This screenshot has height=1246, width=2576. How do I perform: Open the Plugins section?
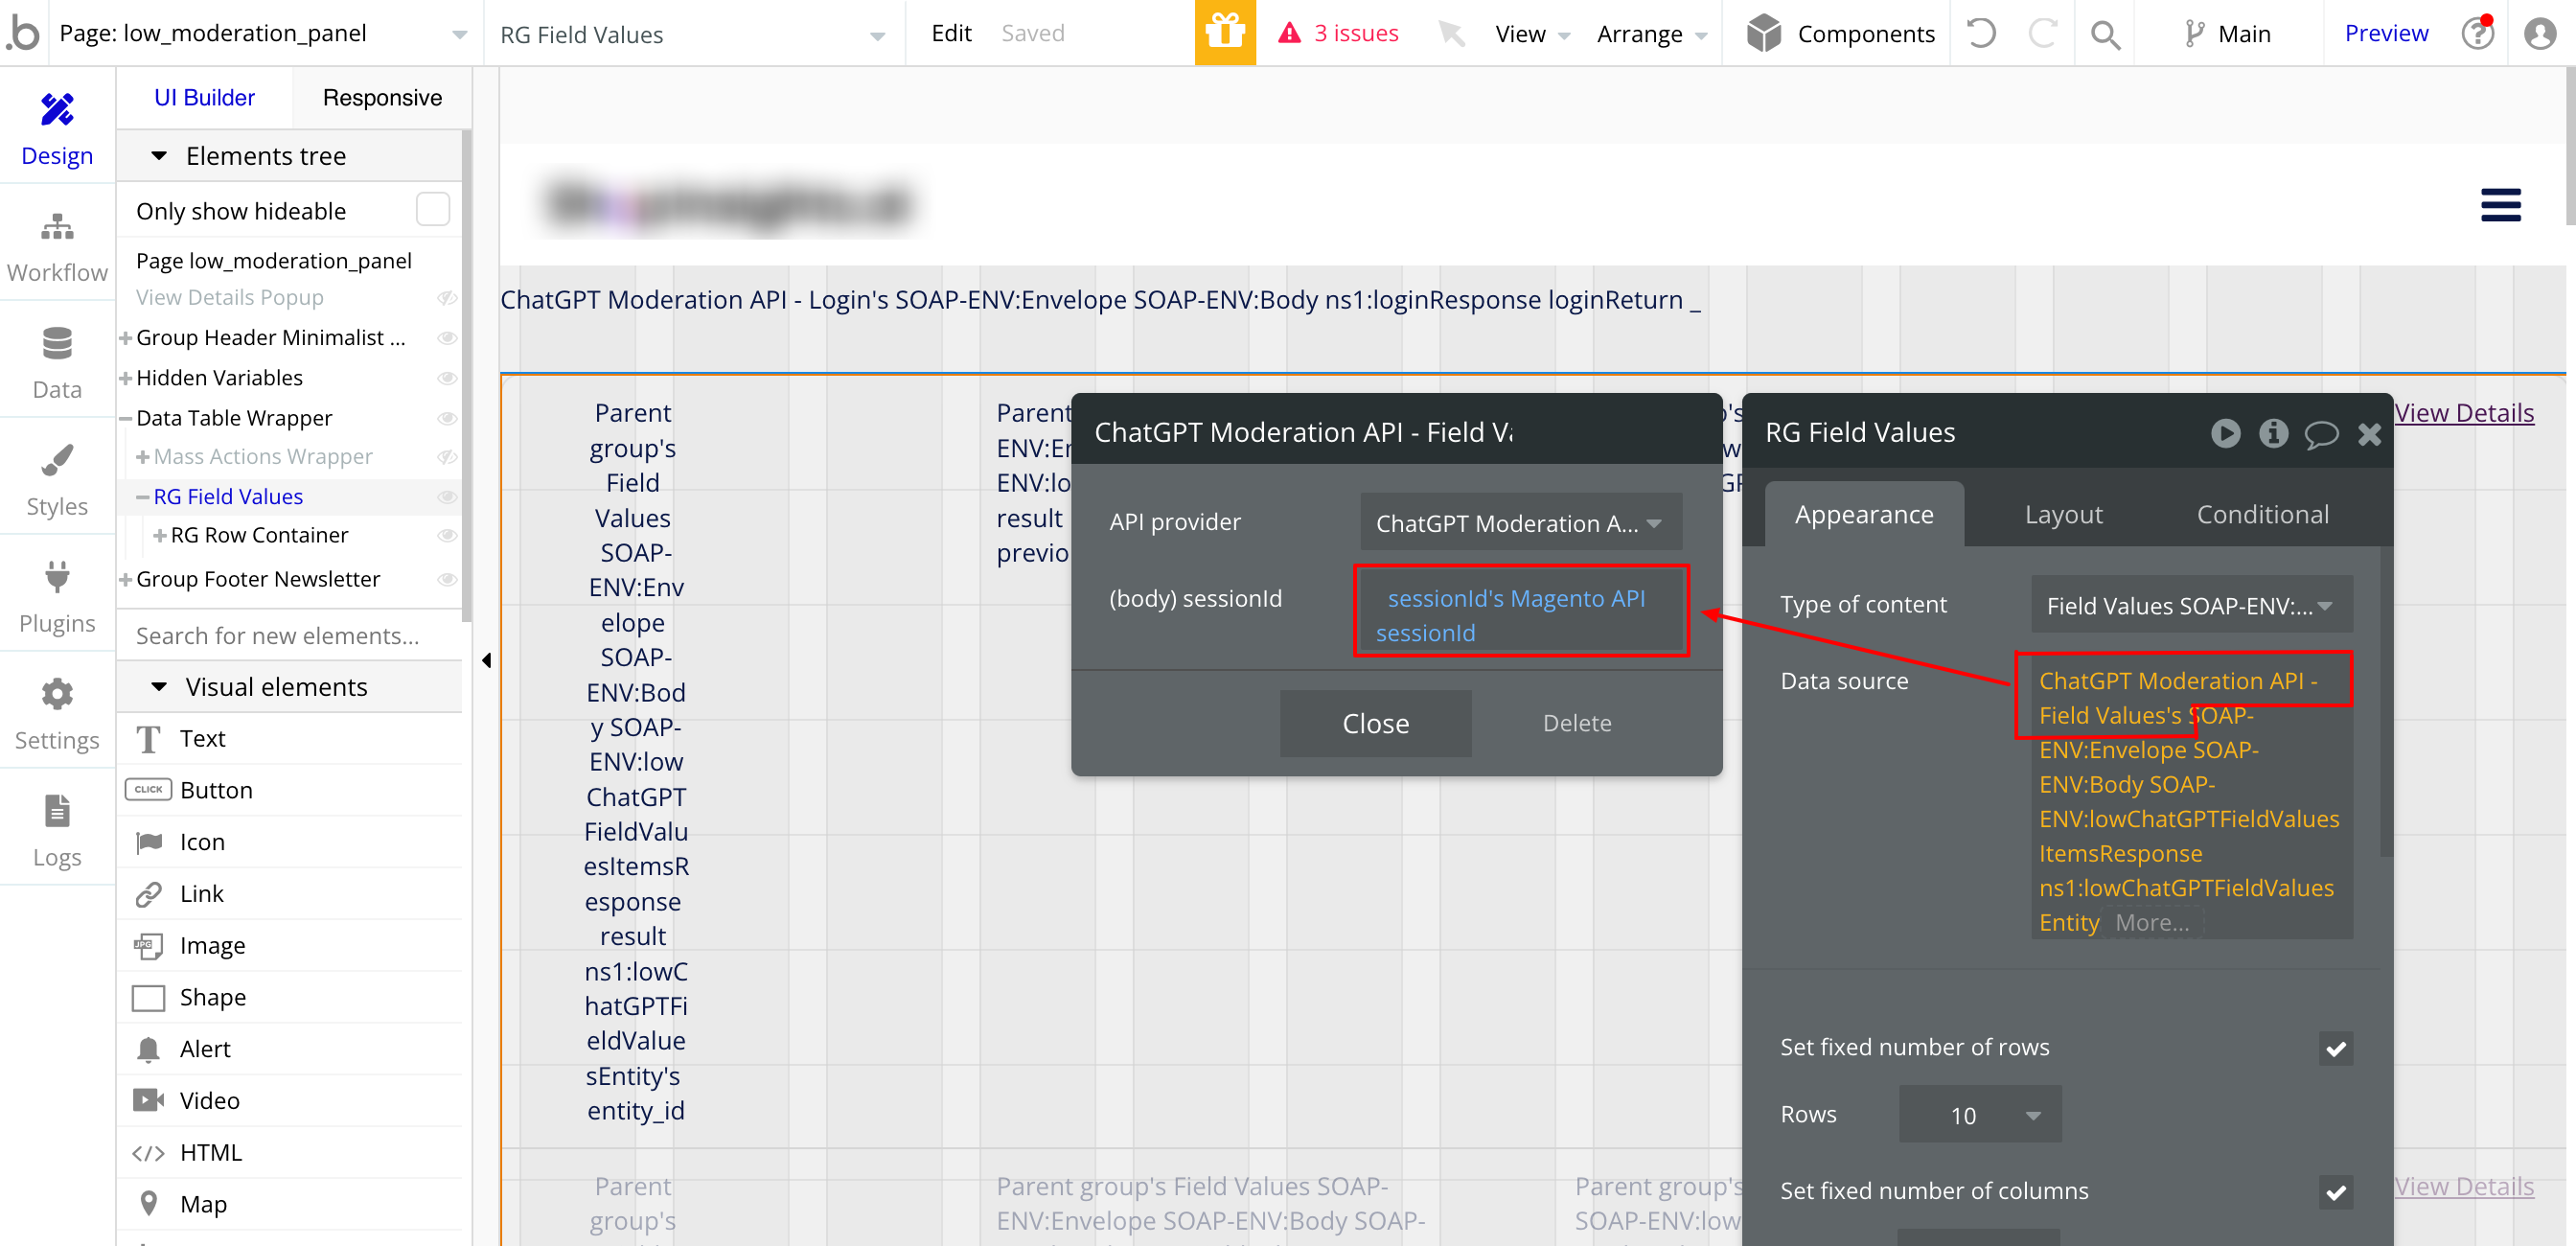pos(57,596)
